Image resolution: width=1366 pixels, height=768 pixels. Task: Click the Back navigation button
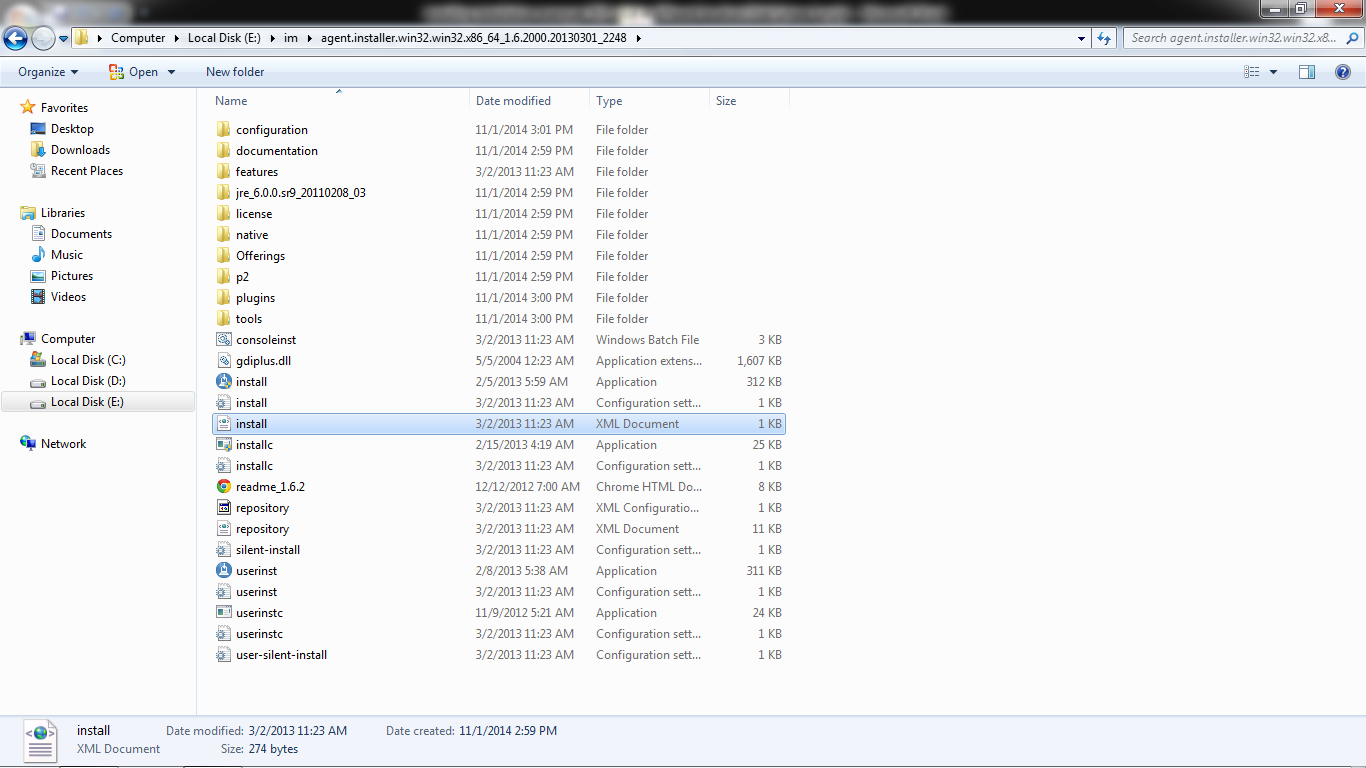[x=15, y=37]
